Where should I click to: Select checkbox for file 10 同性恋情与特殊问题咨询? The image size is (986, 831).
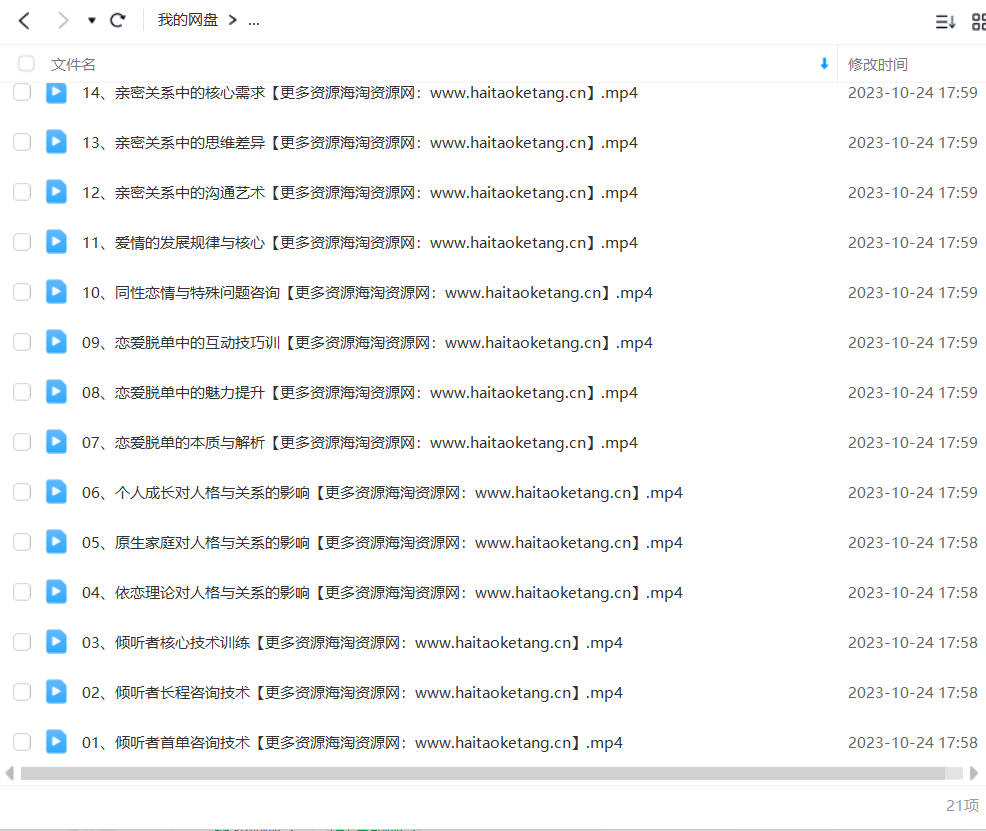tap(22, 292)
